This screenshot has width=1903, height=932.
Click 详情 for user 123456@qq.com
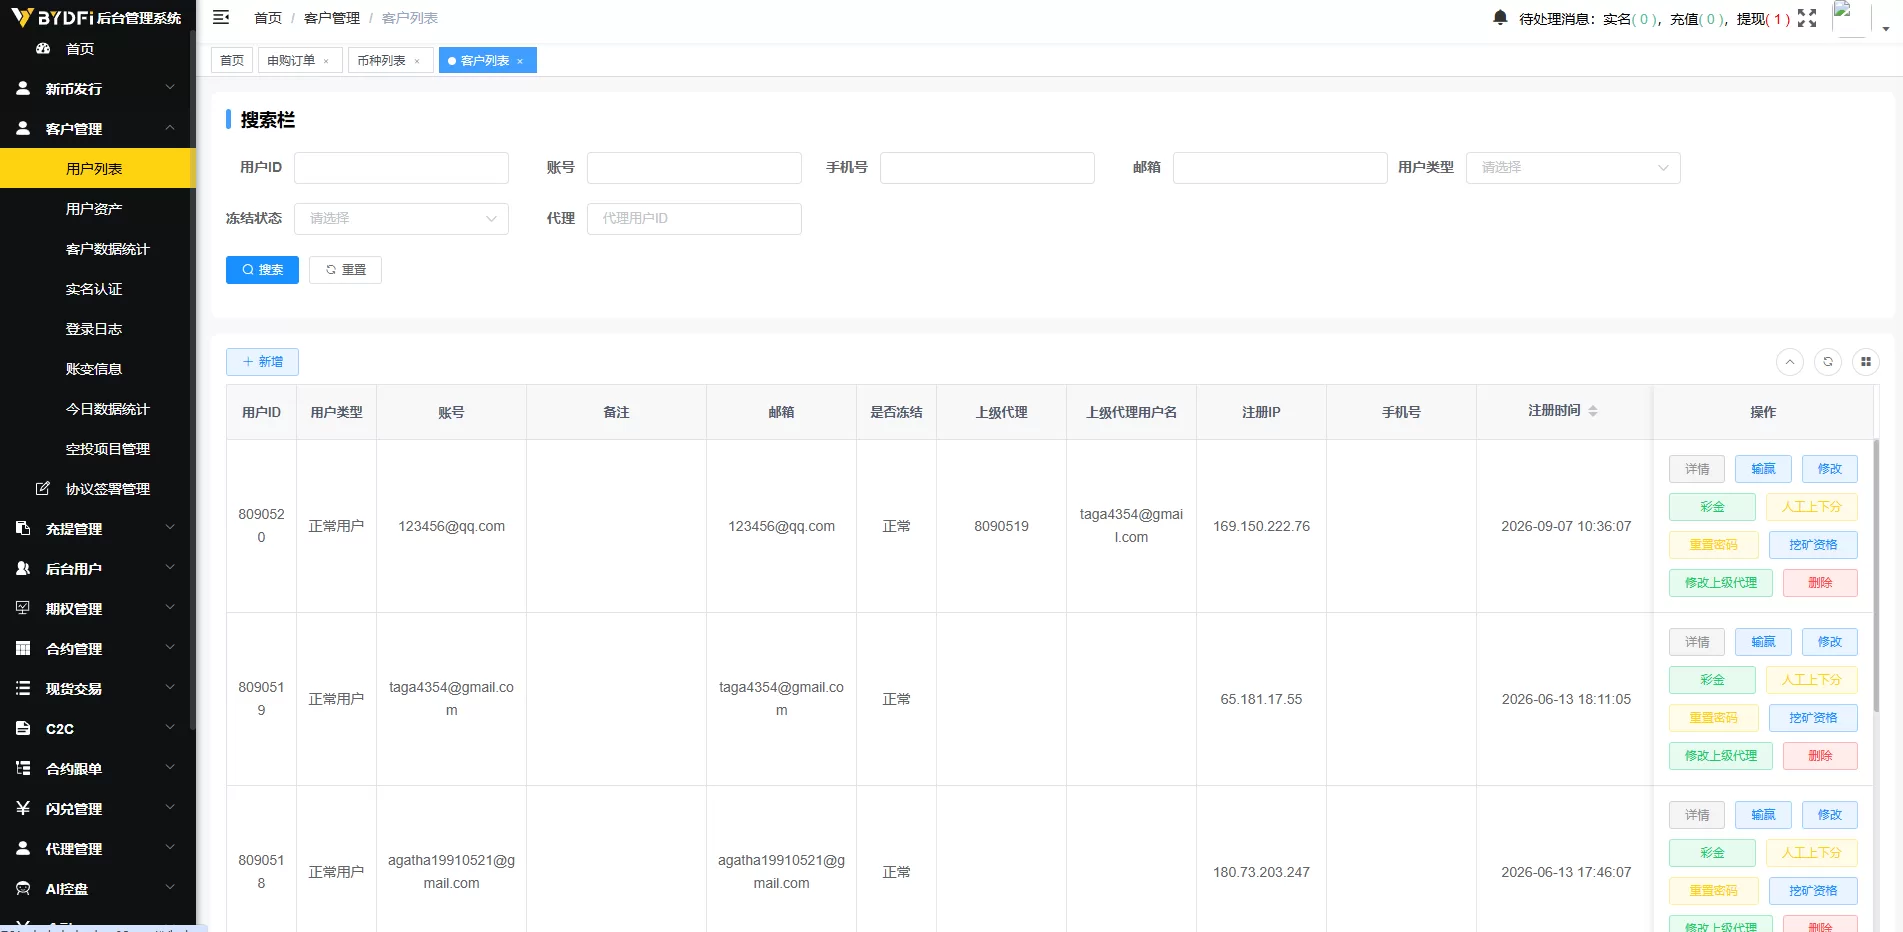[1697, 469]
